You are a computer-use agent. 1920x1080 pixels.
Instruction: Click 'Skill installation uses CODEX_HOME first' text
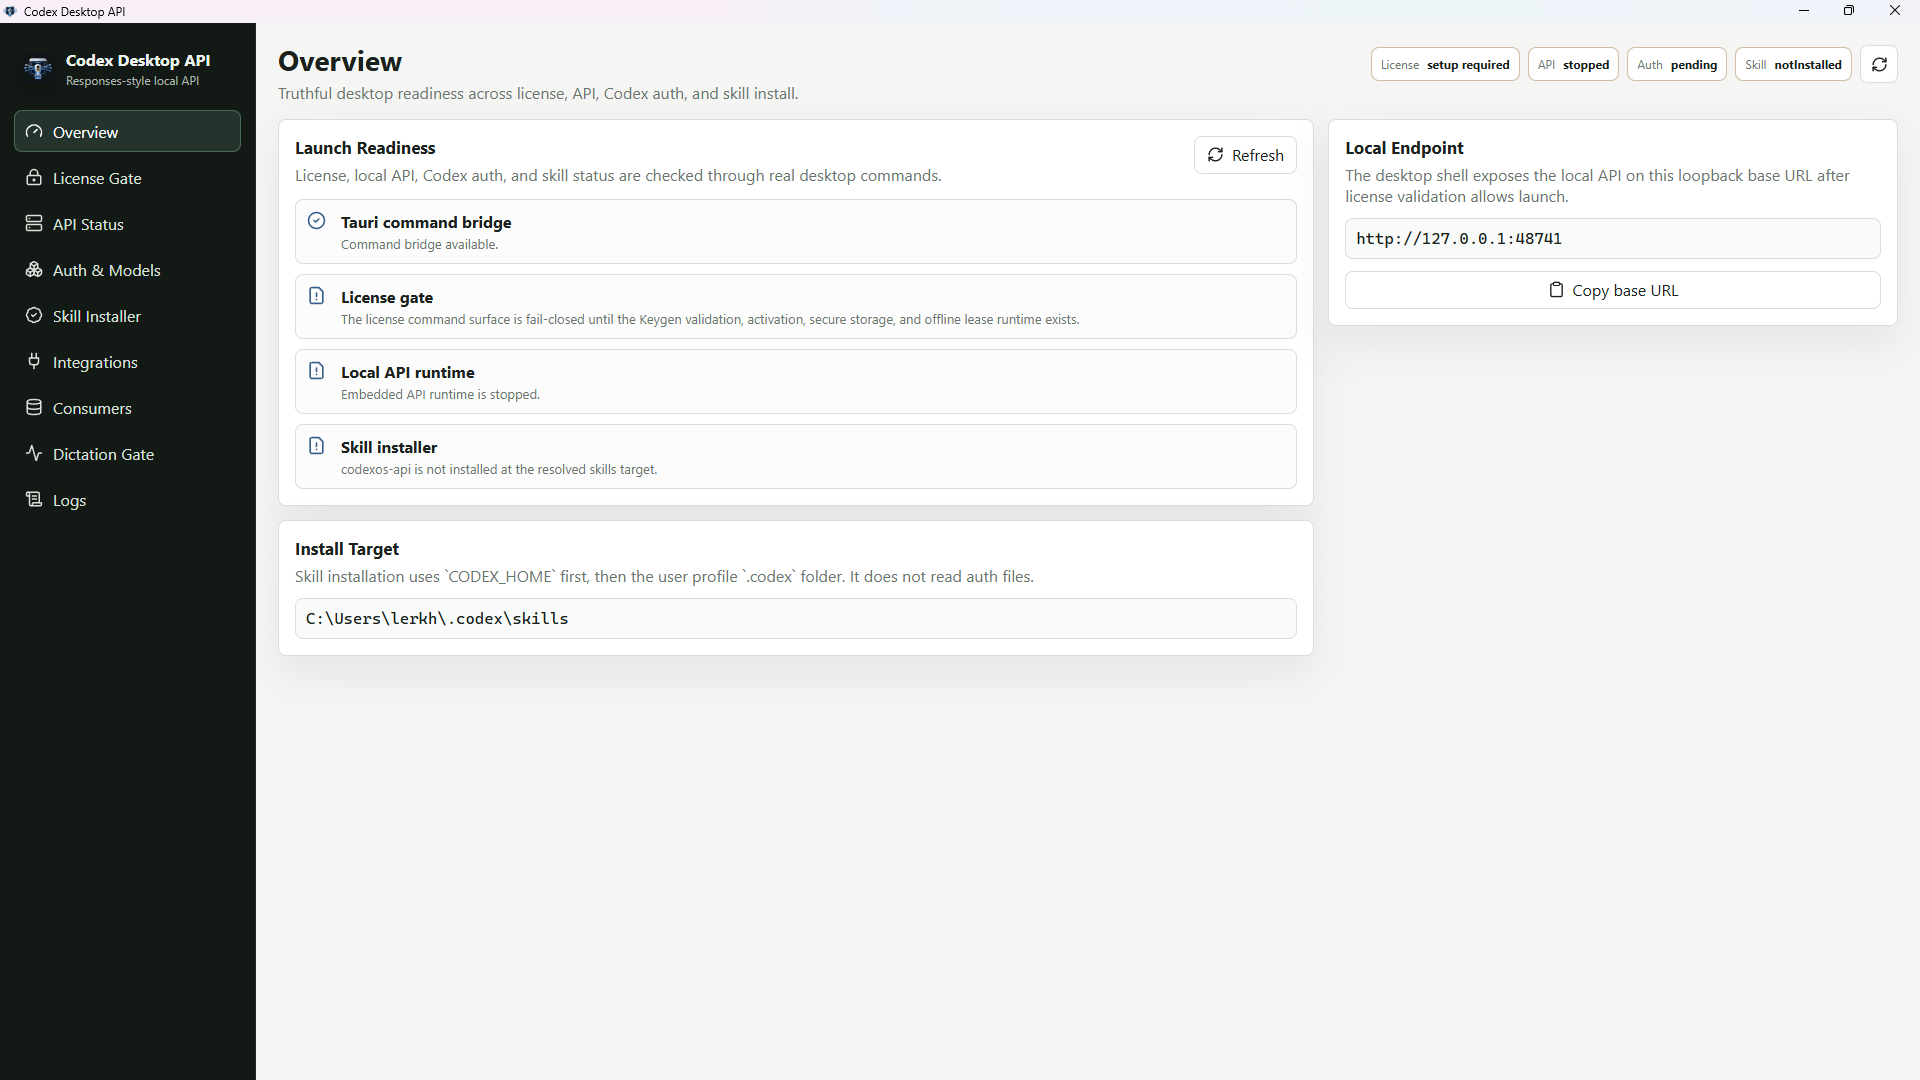[x=664, y=577]
